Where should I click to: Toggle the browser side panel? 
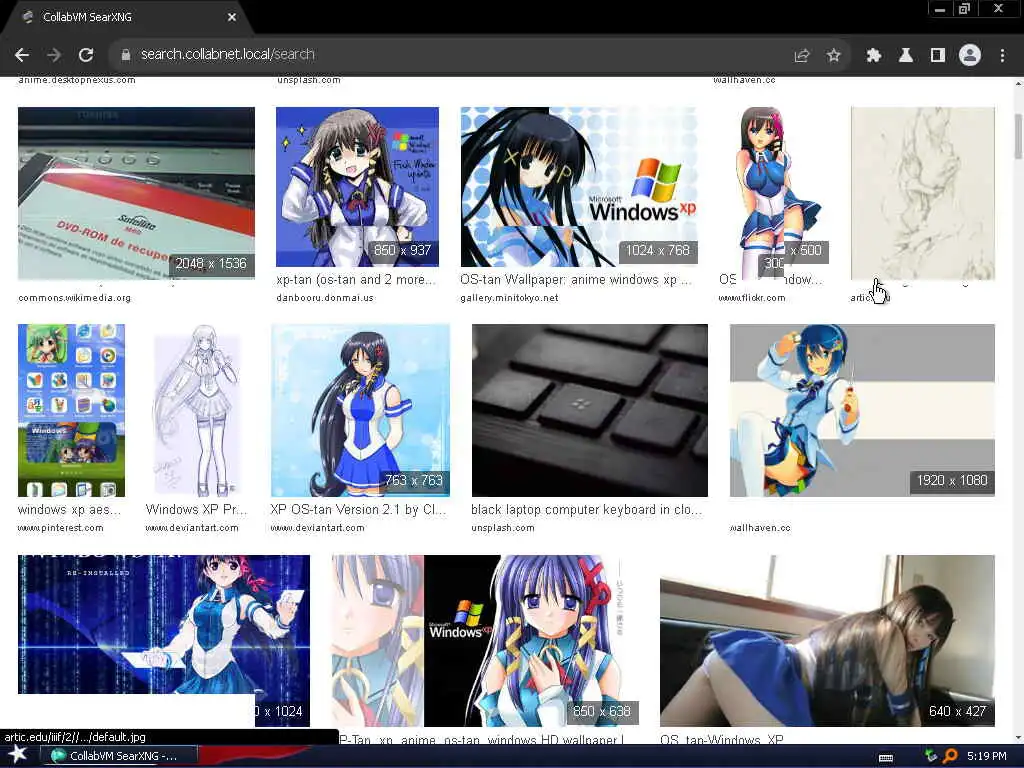point(938,56)
